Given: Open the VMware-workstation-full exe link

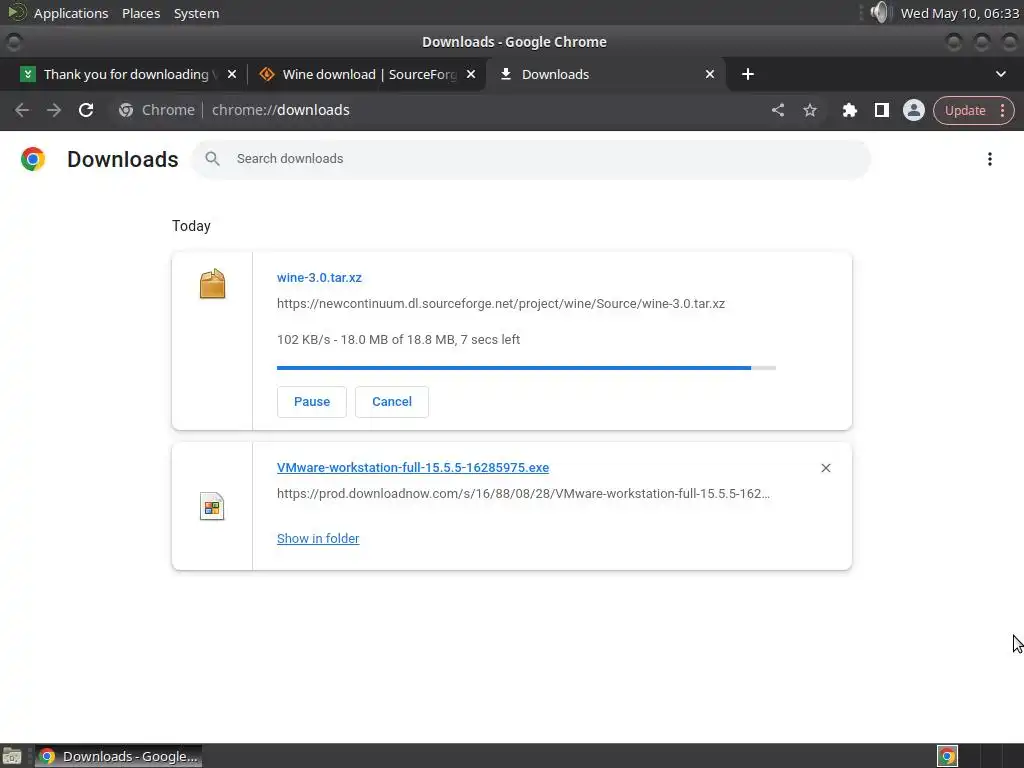Looking at the screenshot, I should coord(413,468).
